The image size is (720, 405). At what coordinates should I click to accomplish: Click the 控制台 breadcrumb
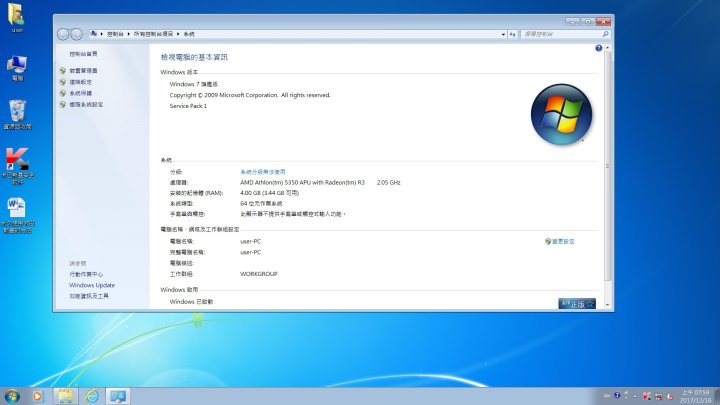coord(115,34)
